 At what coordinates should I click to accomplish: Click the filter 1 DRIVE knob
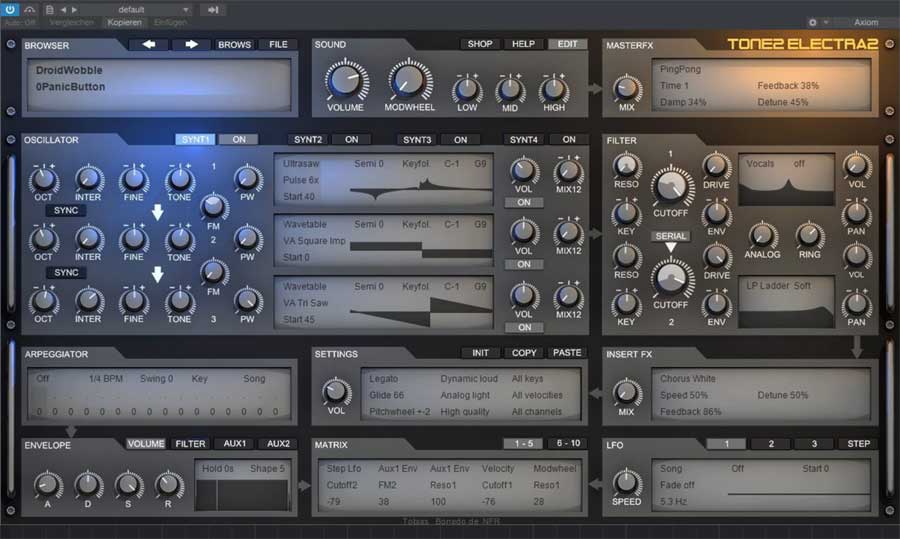(x=716, y=166)
